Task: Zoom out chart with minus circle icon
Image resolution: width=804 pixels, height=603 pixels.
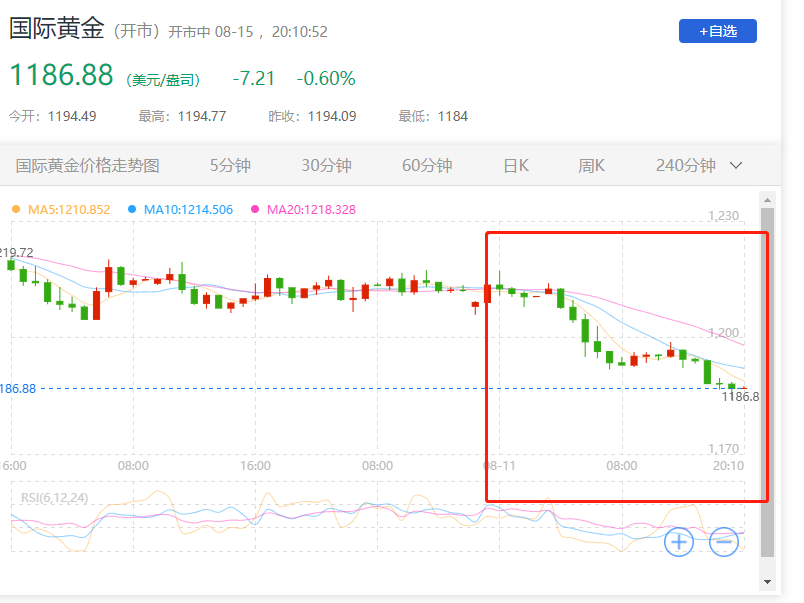Action: [724, 541]
